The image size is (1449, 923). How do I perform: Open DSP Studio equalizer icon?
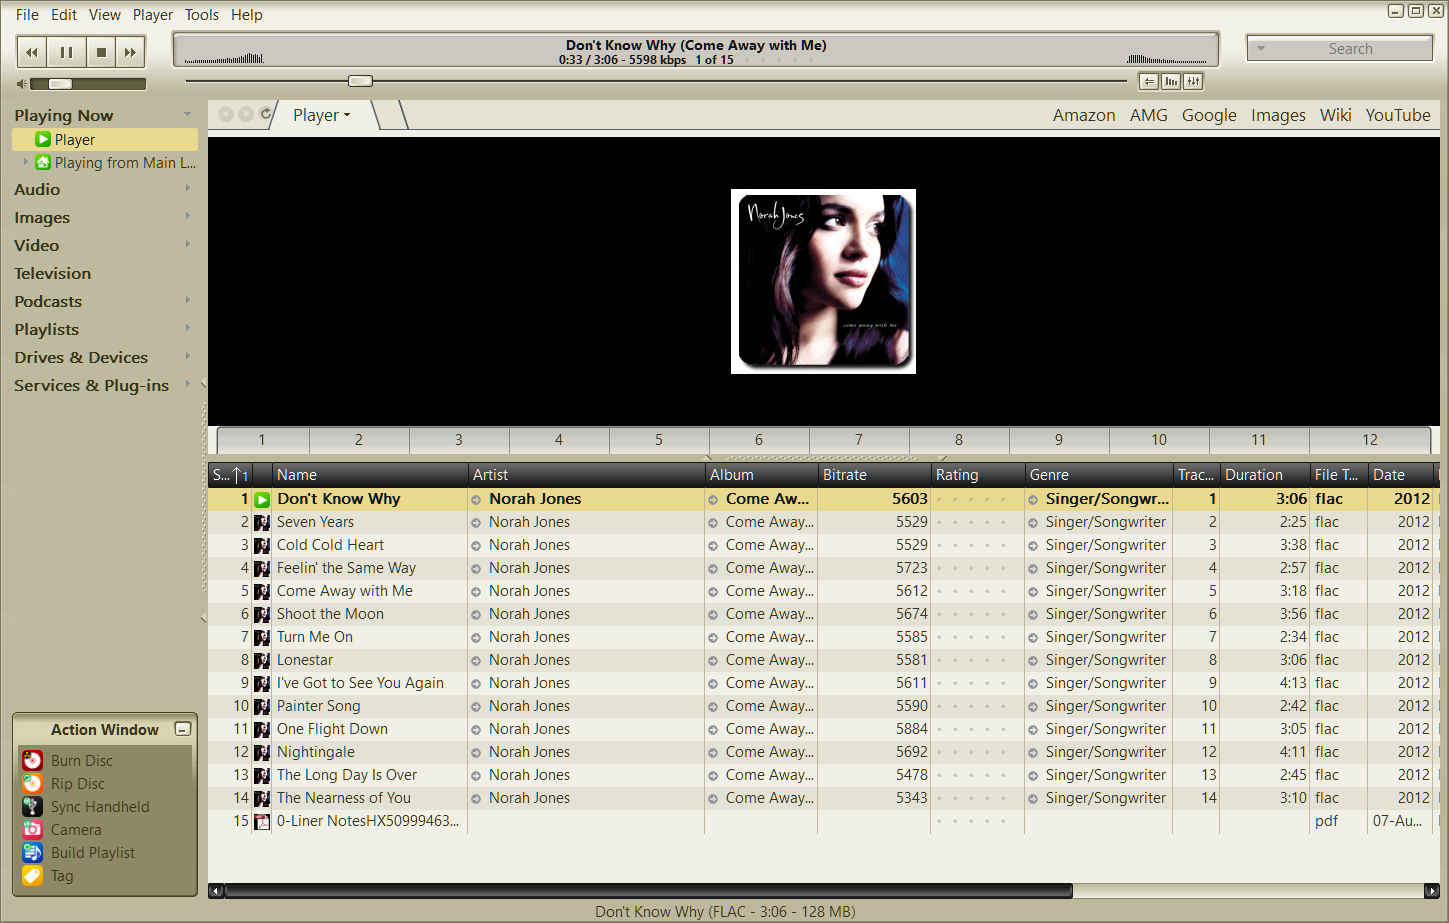(x=1193, y=82)
